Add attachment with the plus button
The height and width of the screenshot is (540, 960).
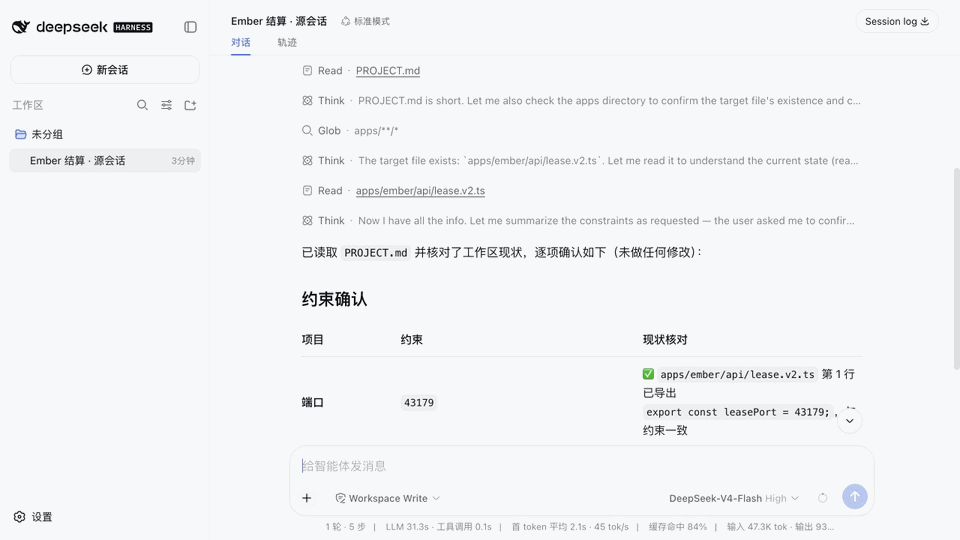(x=307, y=498)
